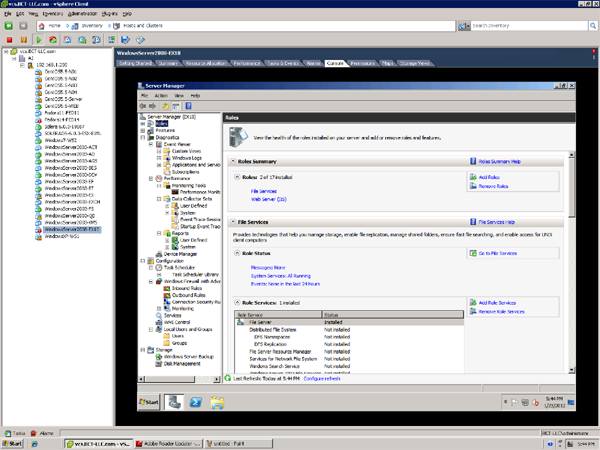Click the blue arrow connect device toolbar icon

click(x=126, y=39)
